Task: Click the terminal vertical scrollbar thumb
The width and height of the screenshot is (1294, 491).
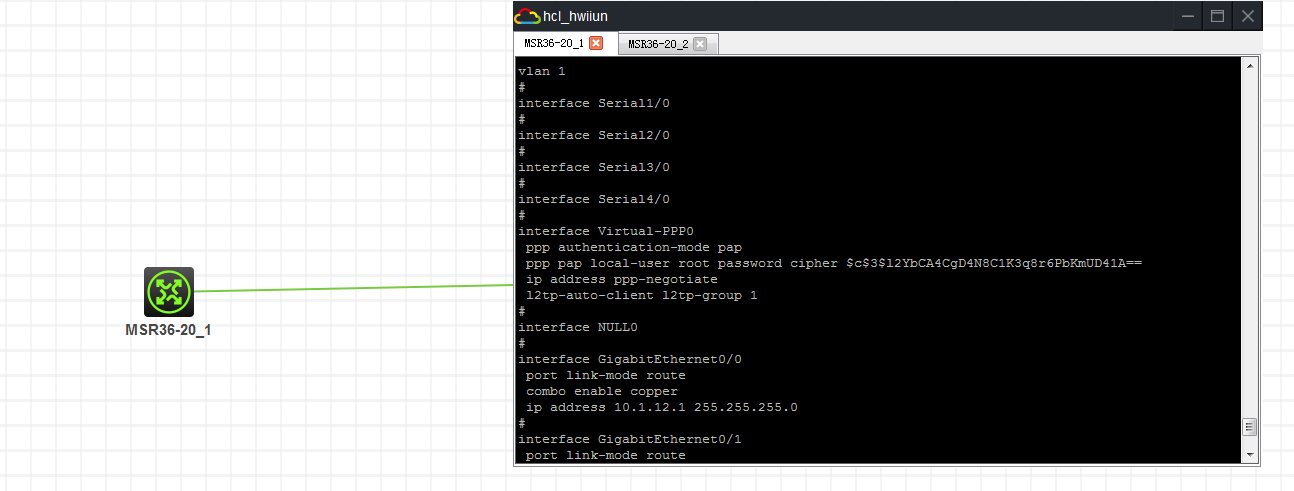Action: [1249, 428]
